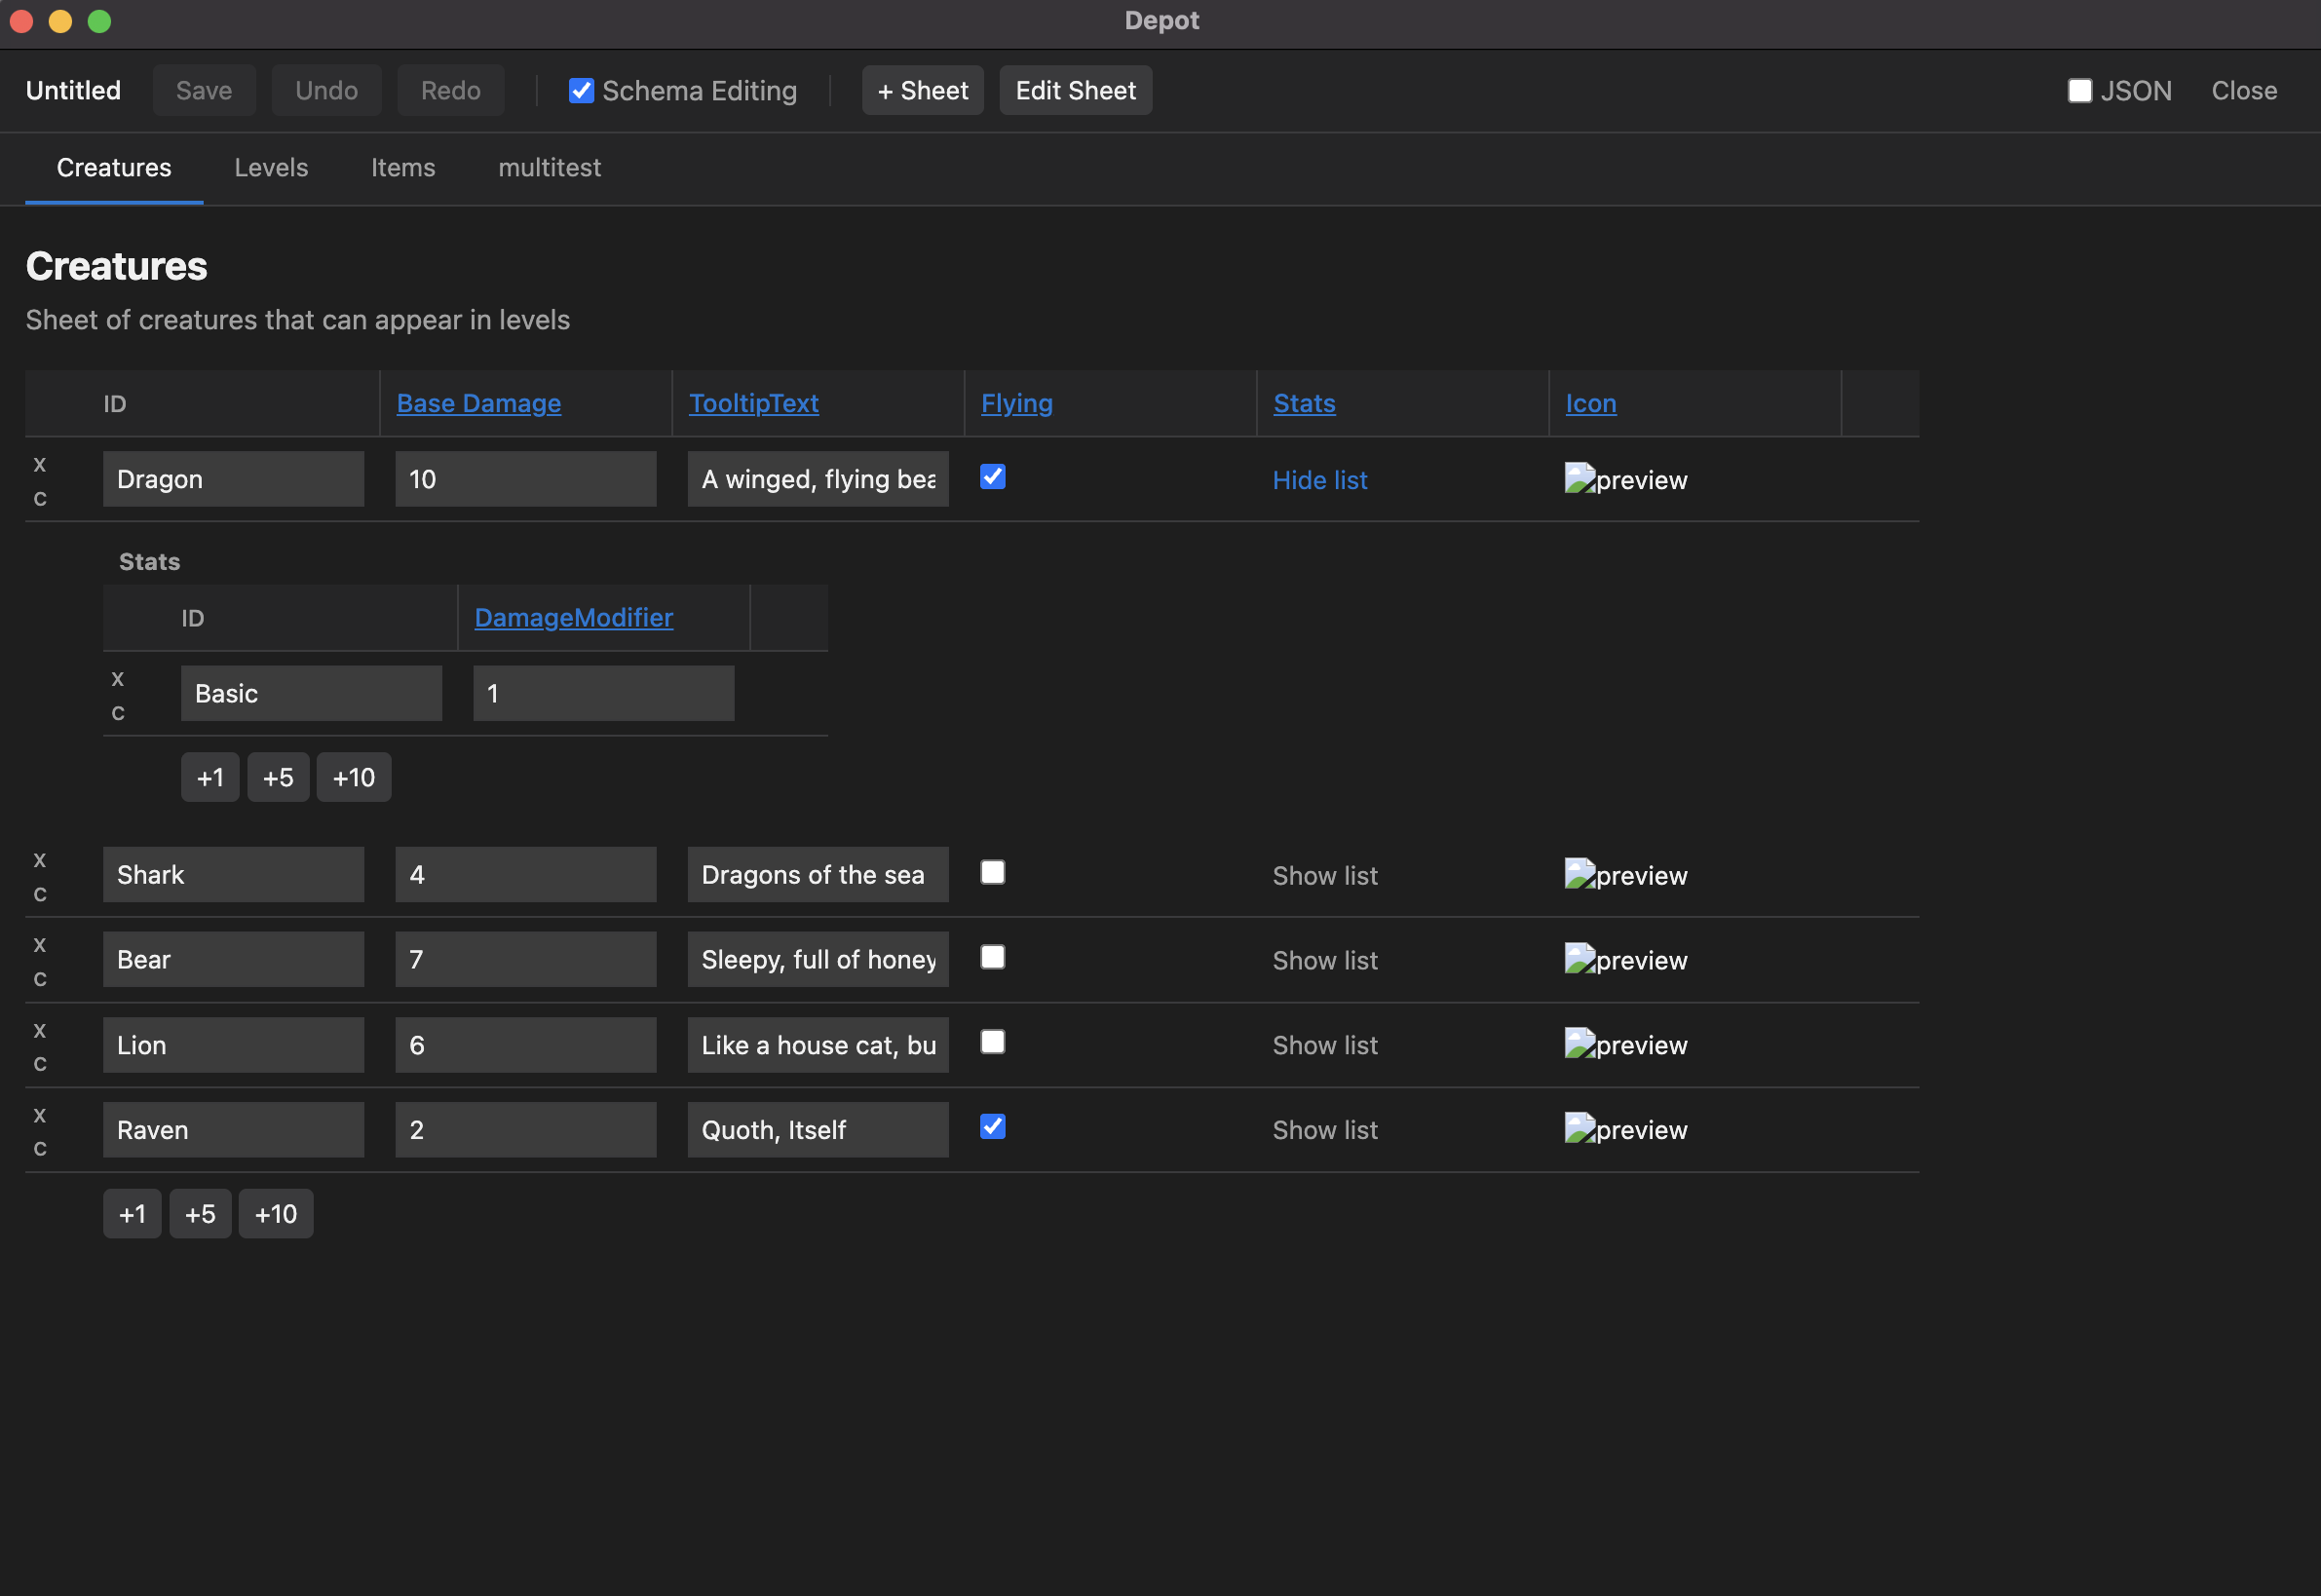Screen dimensions: 2321x1596
Task: Expand the Raven stats Show list
Action: tap(1324, 1130)
